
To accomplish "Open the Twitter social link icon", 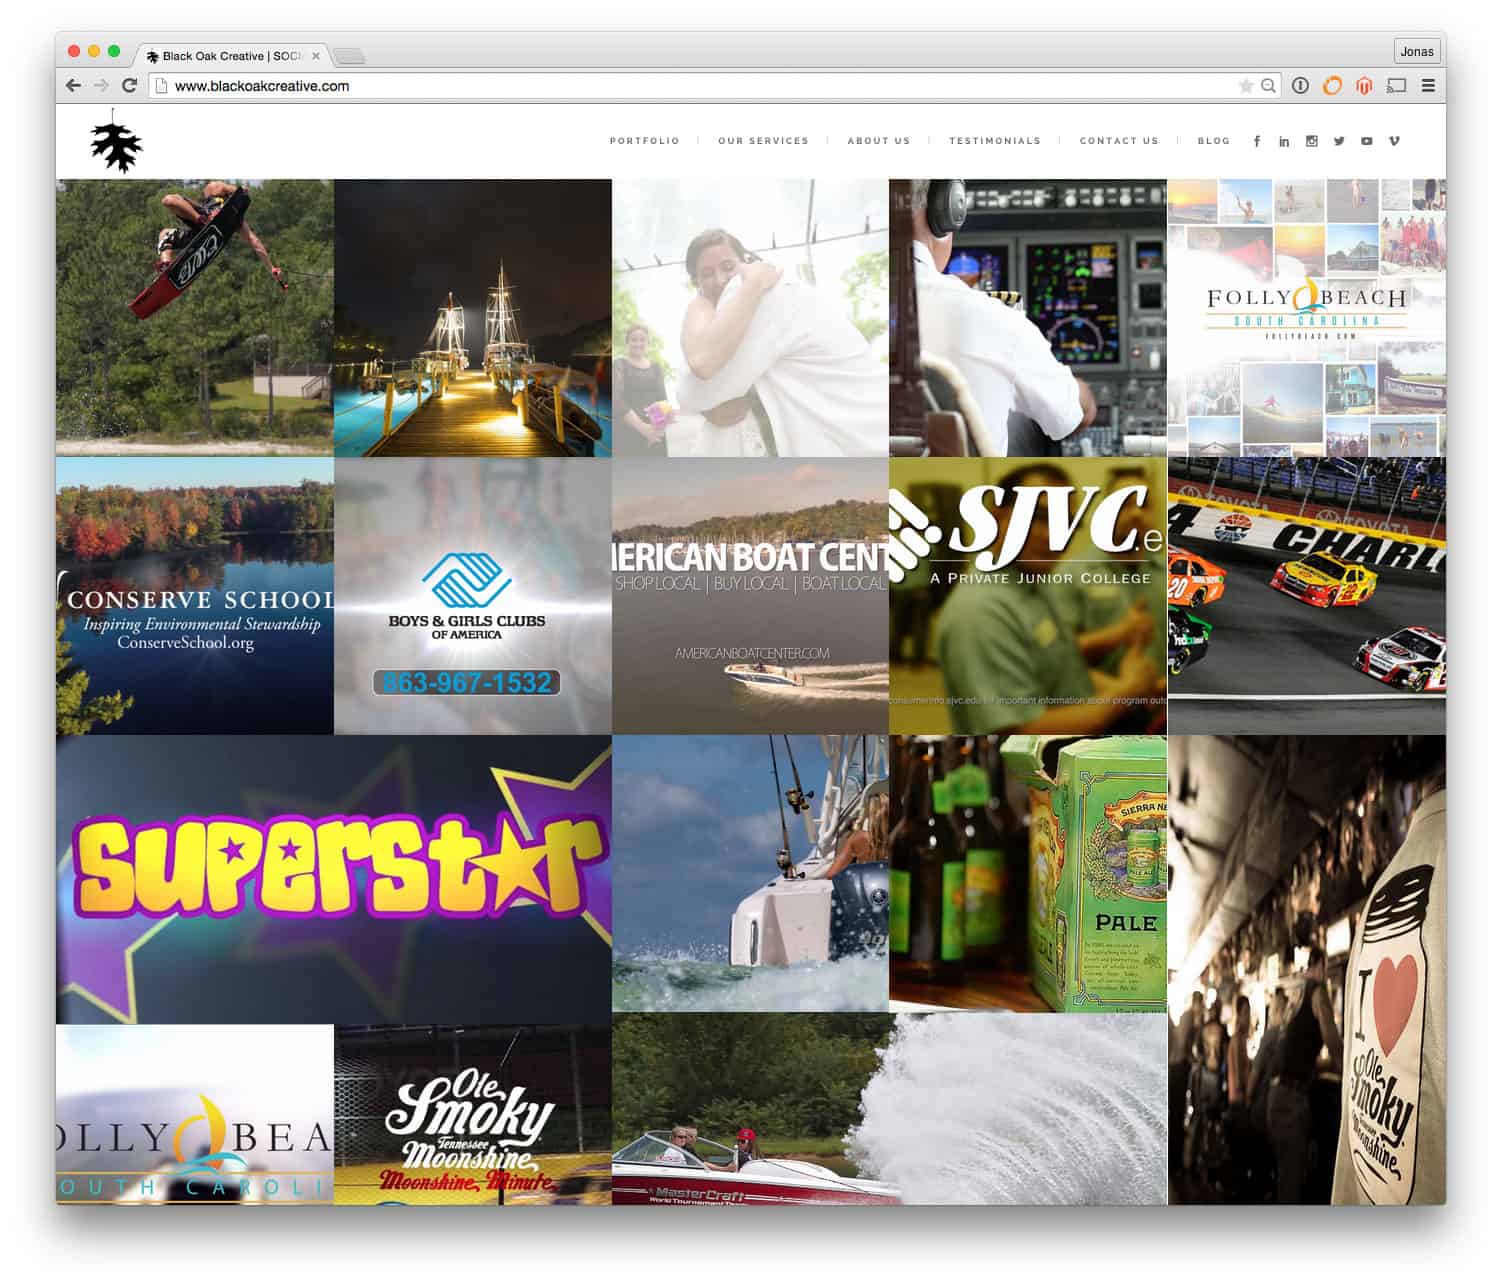I will tap(1339, 141).
